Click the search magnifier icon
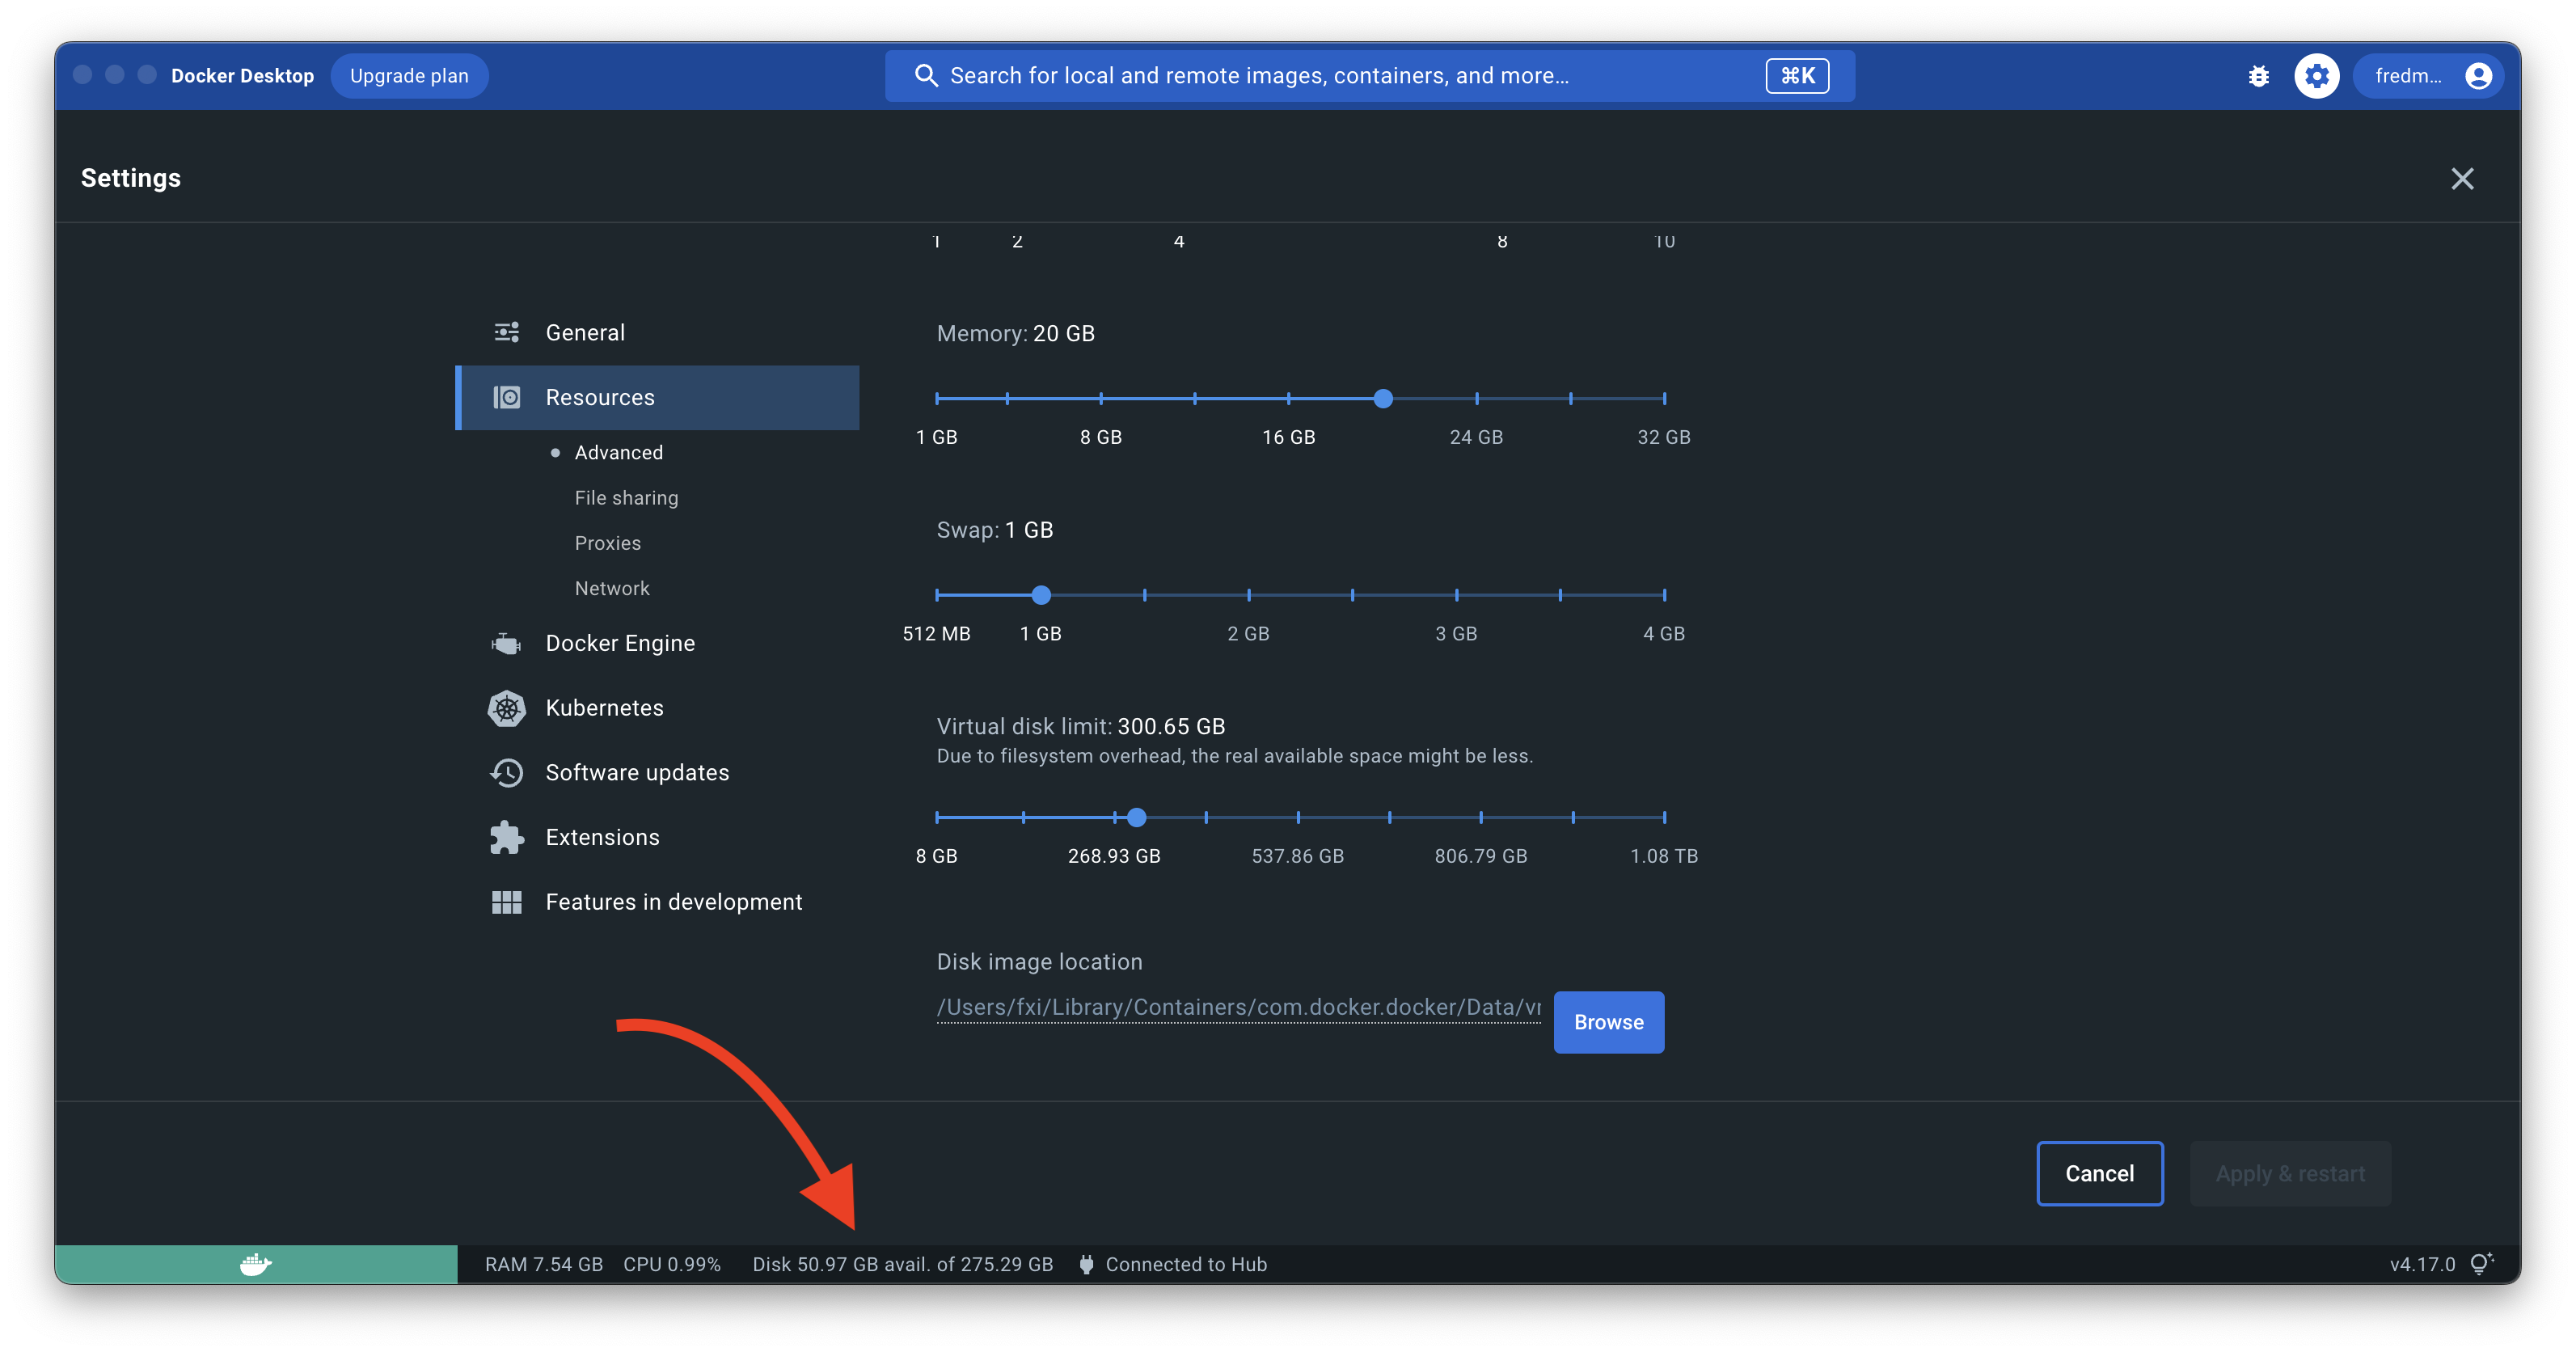The image size is (2576, 1352). click(926, 75)
